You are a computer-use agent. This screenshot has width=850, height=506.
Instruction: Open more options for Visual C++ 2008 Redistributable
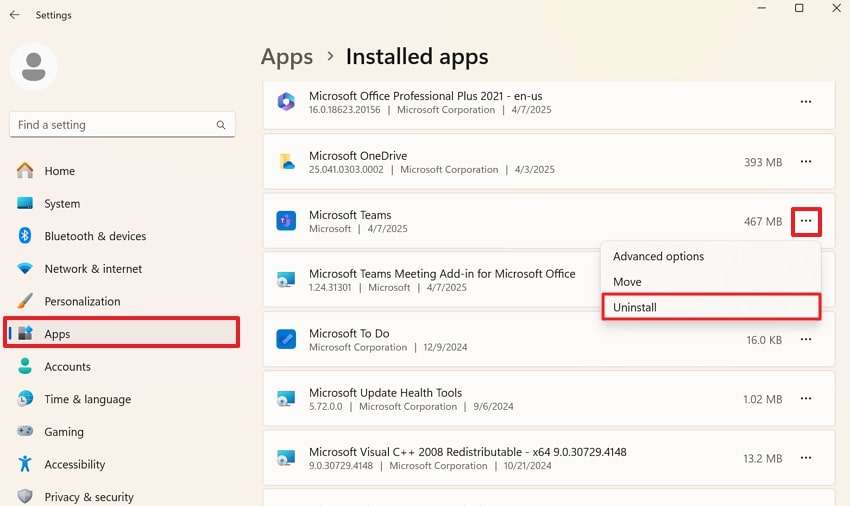pyautogui.click(x=806, y=458)
